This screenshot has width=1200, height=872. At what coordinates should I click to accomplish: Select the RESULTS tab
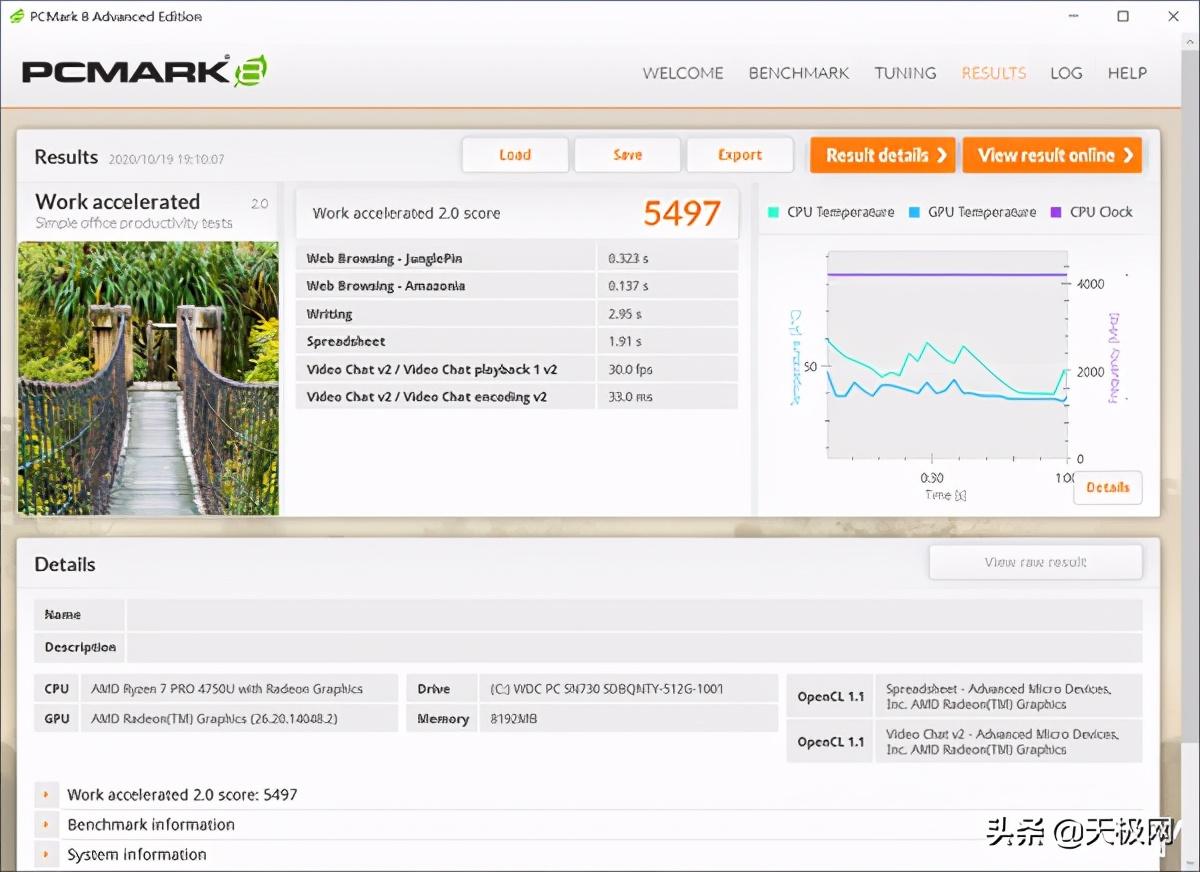pyautogui.click(x=994, y=73)
